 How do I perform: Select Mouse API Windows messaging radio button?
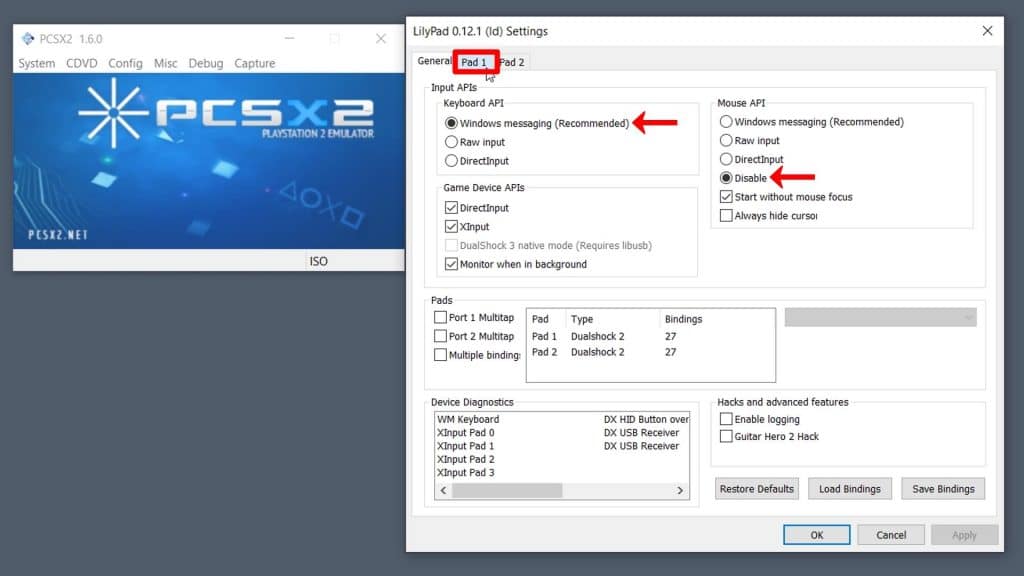click(x=726, y=121)
